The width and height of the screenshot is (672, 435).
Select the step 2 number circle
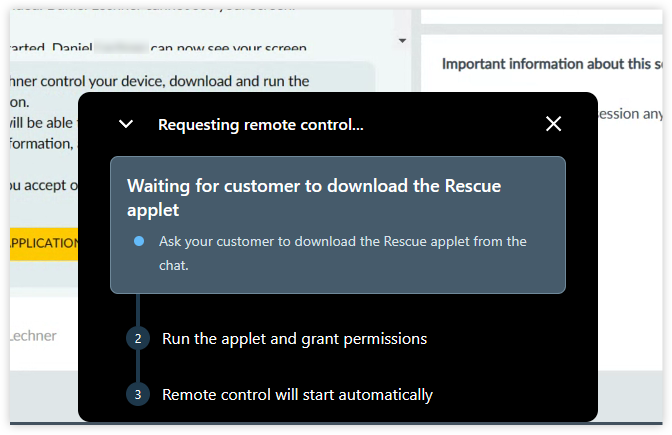click(x=138, y=339)
